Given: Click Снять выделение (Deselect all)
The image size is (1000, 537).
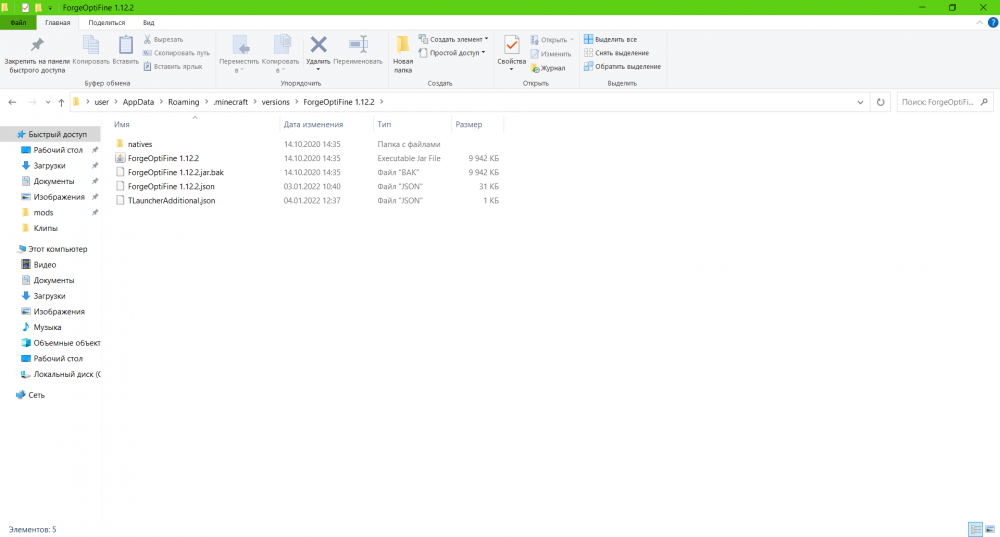Looking at the screenshot, I should pyautogui.click(x=616, y=53).
